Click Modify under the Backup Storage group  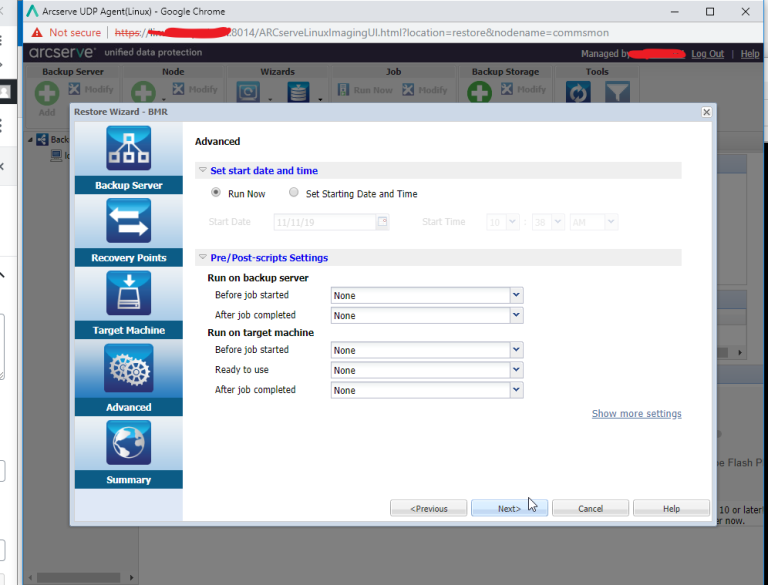524,89
